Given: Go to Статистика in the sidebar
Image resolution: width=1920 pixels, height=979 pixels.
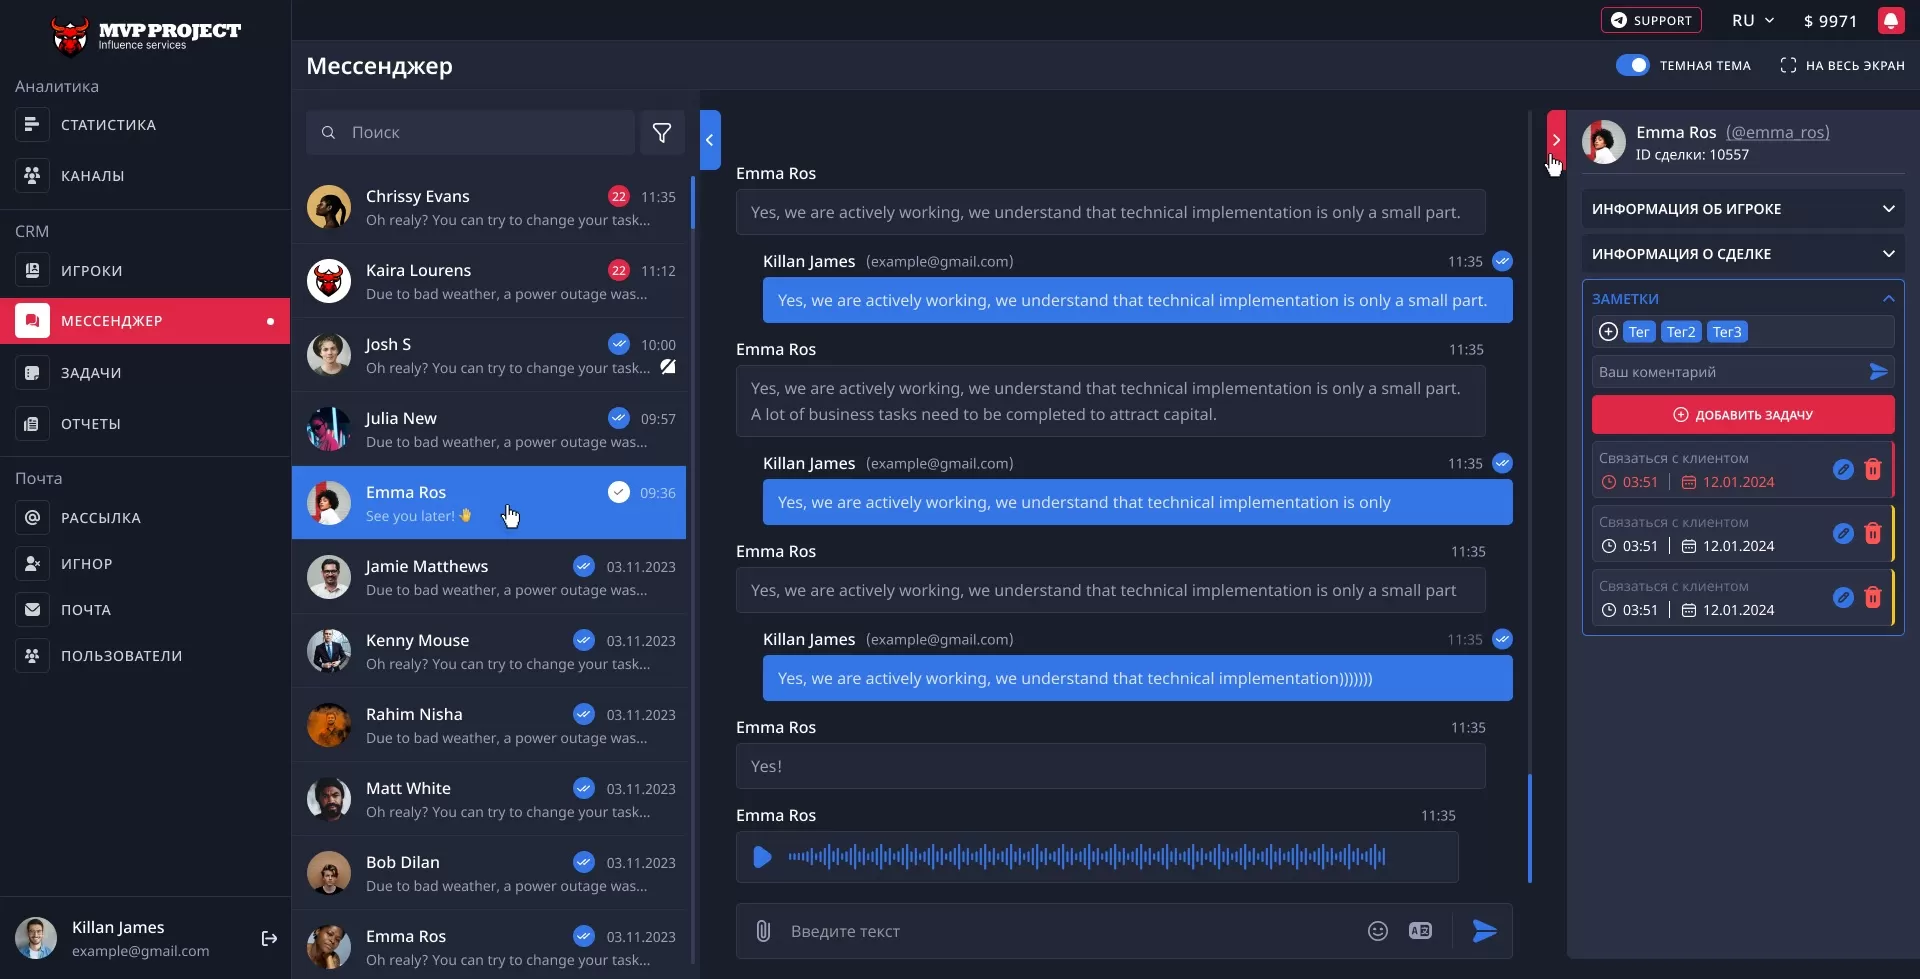Looking at the screenshot, I should (108, 125).
